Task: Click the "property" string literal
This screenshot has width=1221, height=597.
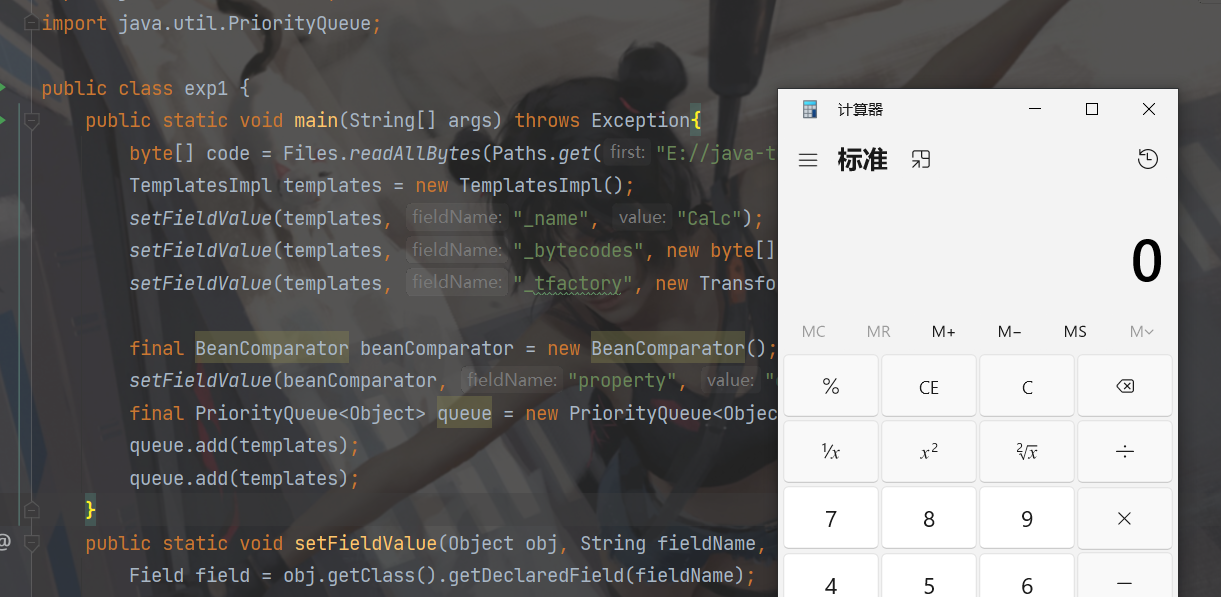Action: pyautogui.click(x=623, y=380)
